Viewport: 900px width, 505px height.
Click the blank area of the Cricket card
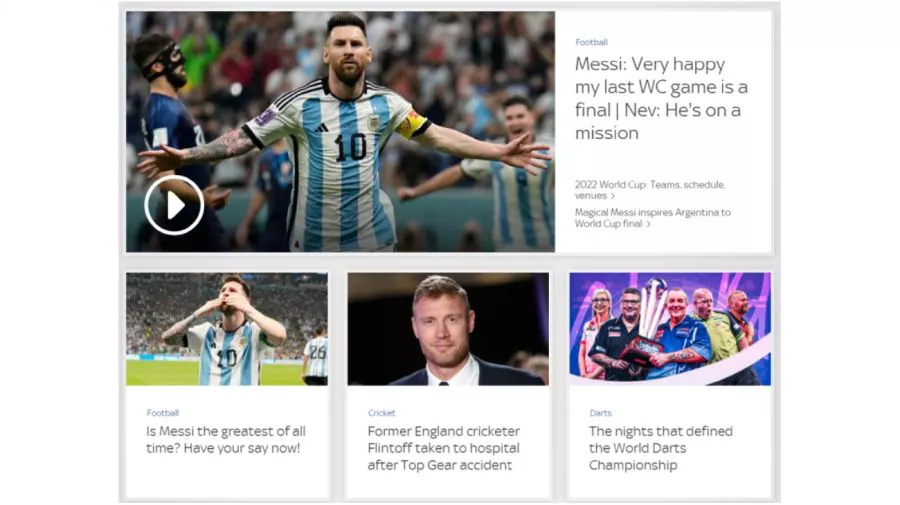[x=448, y=485]
